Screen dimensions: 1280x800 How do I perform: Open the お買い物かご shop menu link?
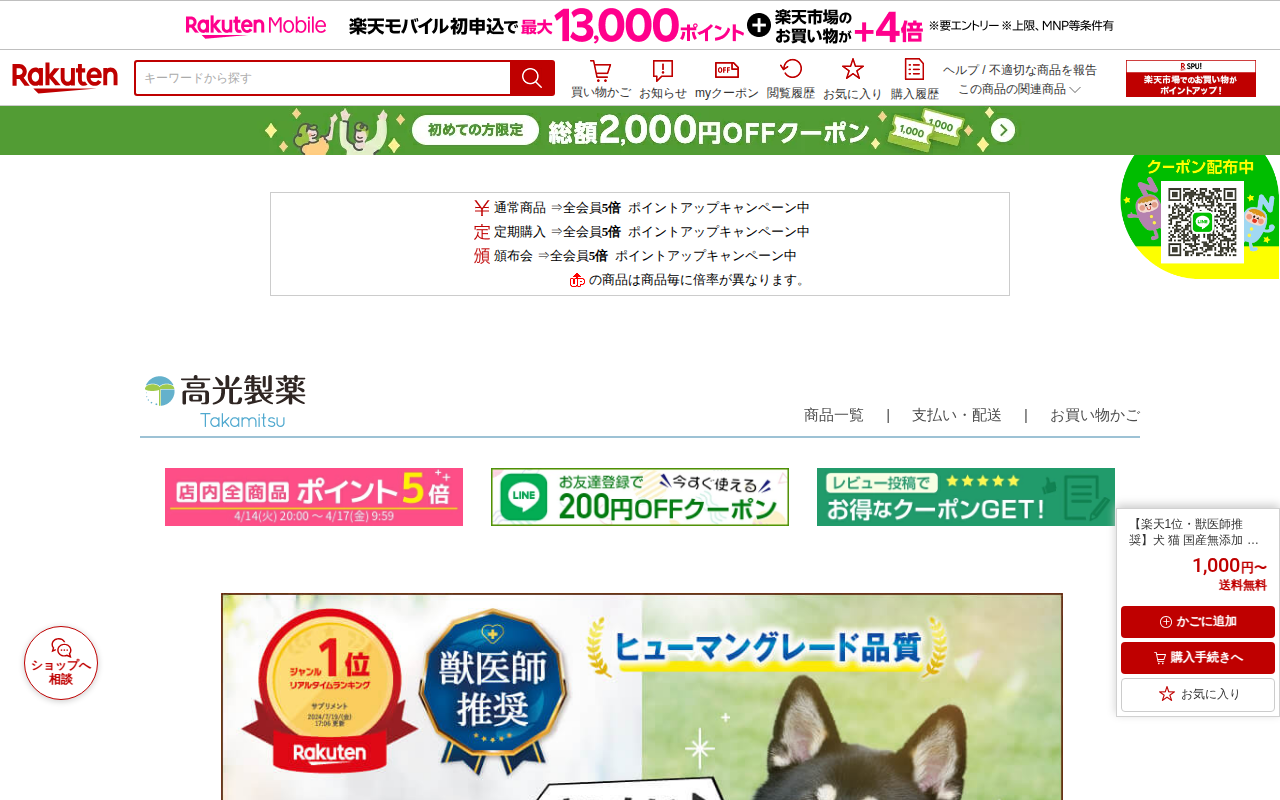tap(1094, 415)
